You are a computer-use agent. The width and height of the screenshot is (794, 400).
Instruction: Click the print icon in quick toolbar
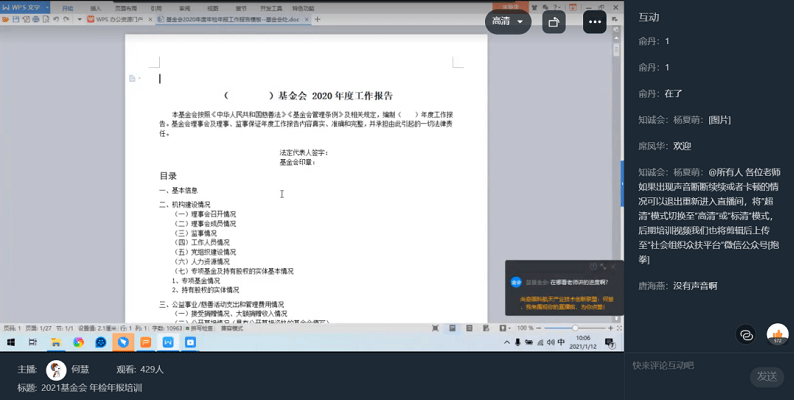(36, 19)
